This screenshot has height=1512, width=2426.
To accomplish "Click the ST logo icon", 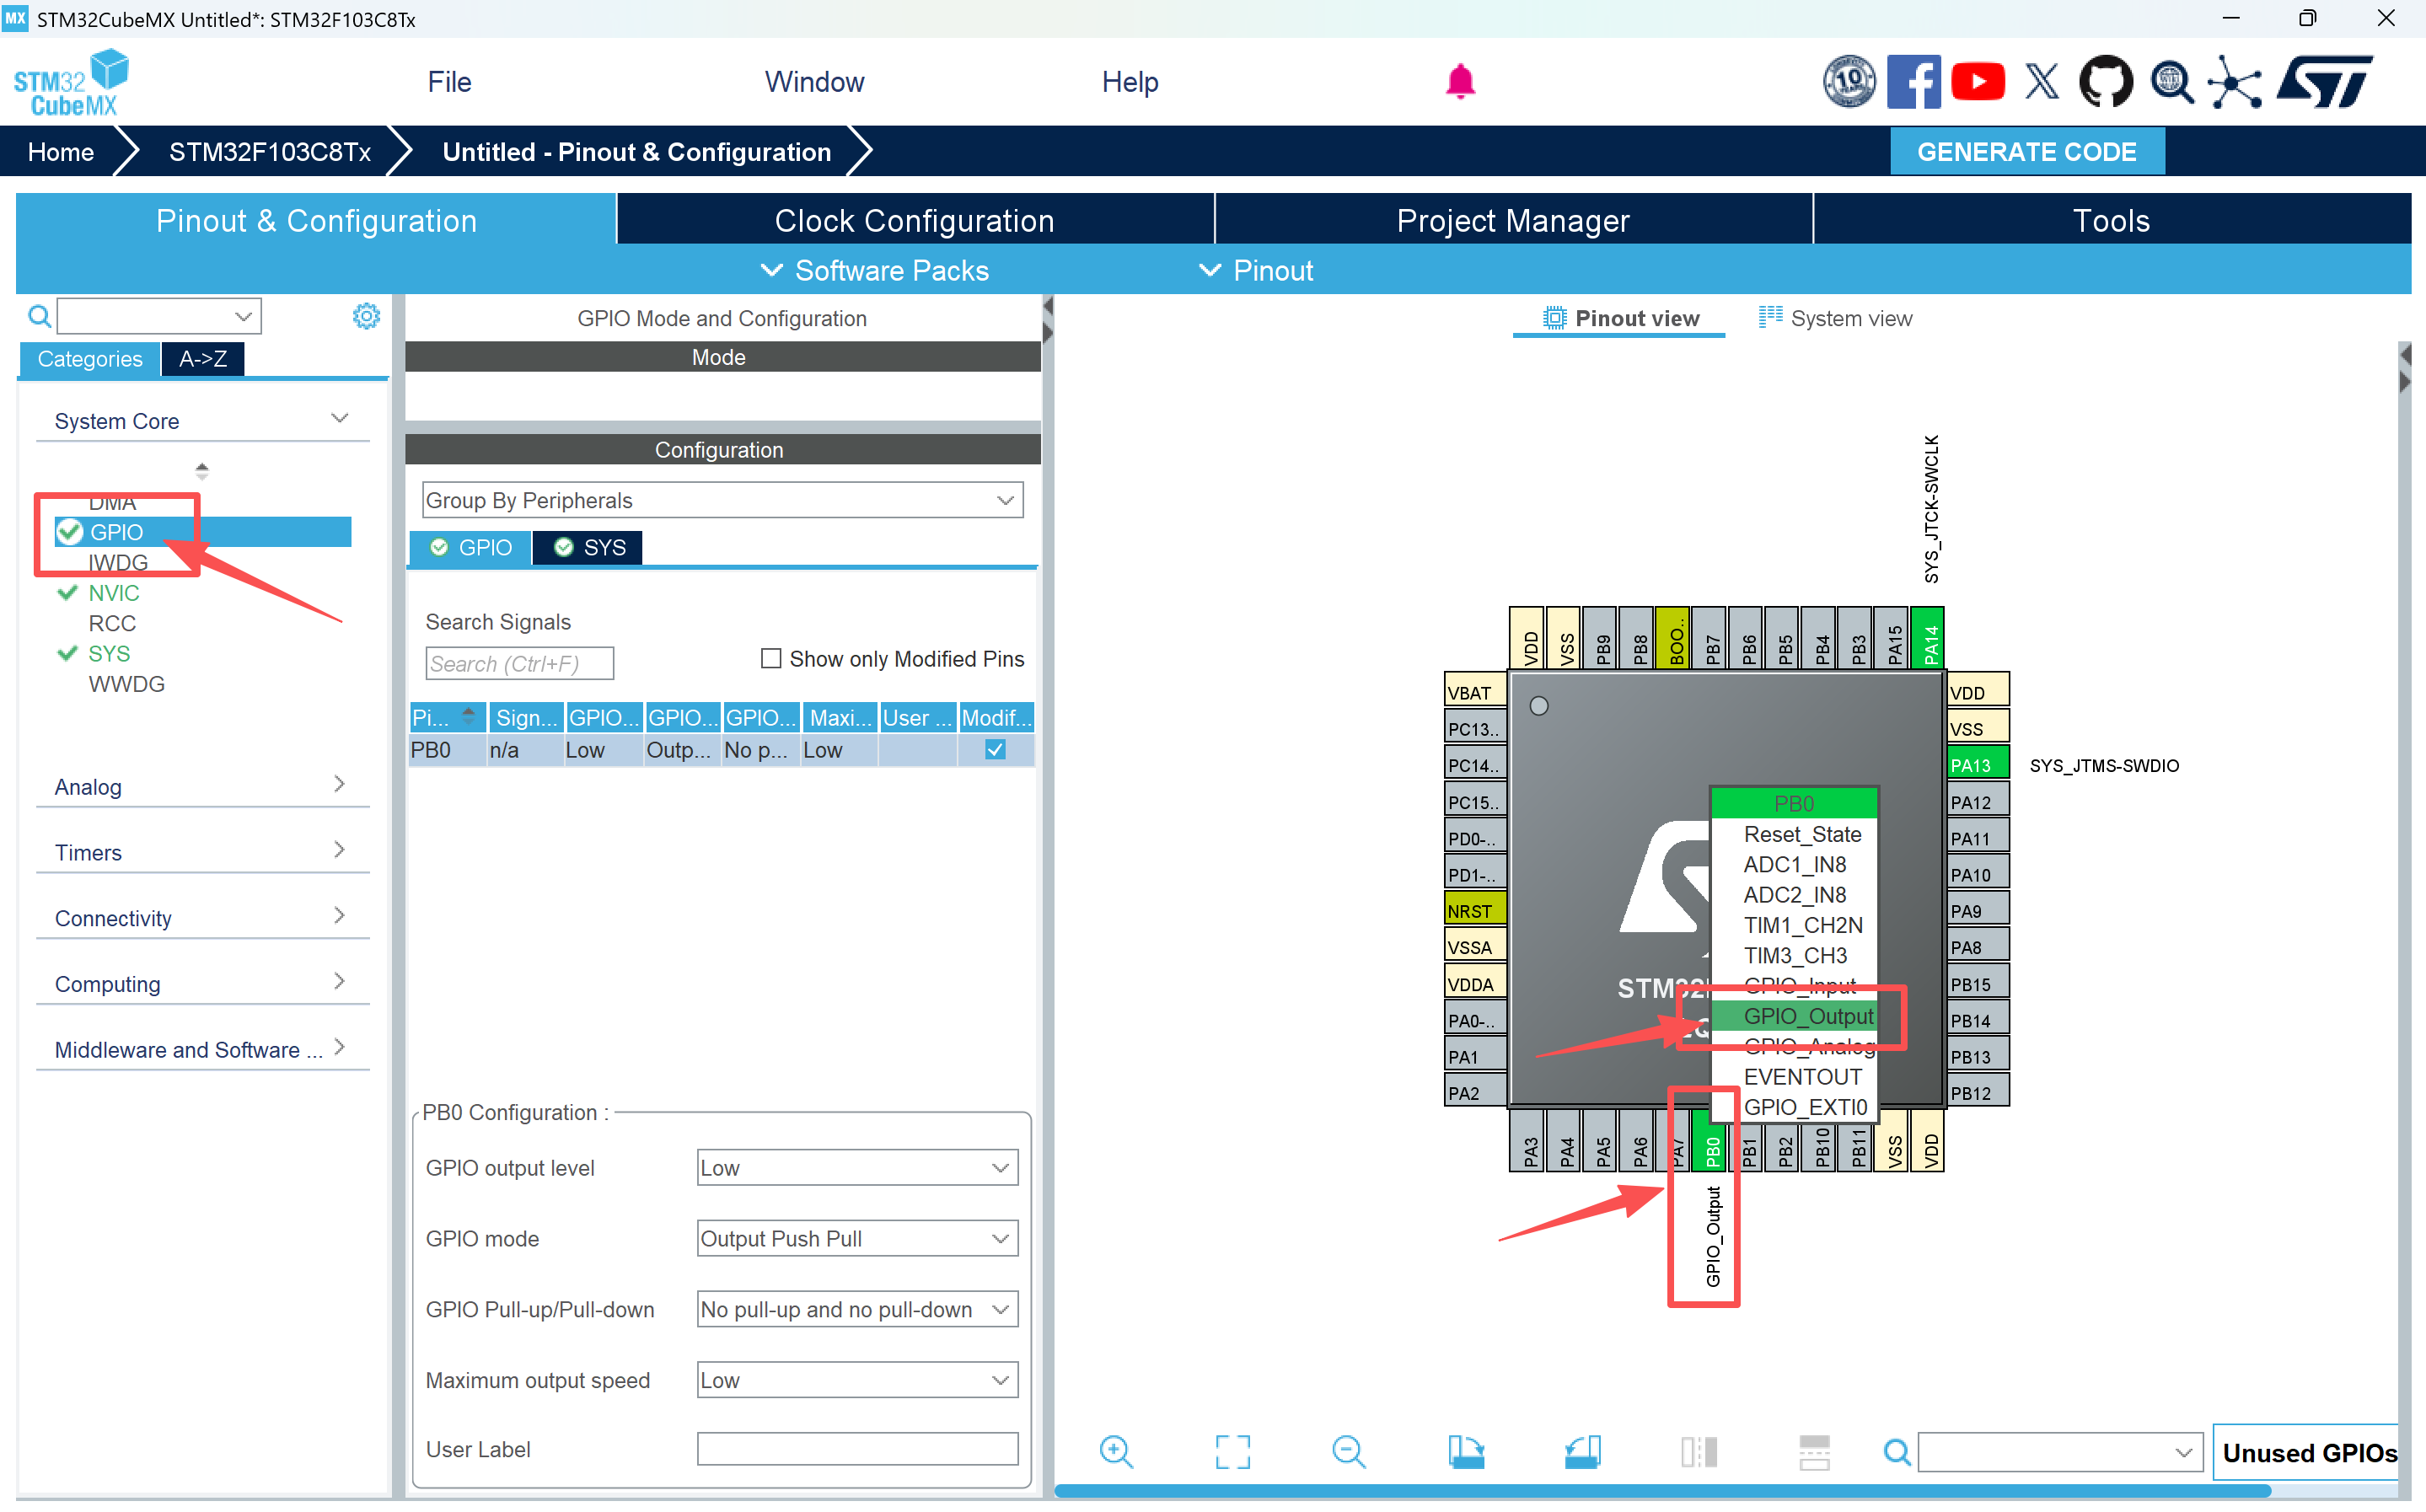I will (x=2324, y=81).
